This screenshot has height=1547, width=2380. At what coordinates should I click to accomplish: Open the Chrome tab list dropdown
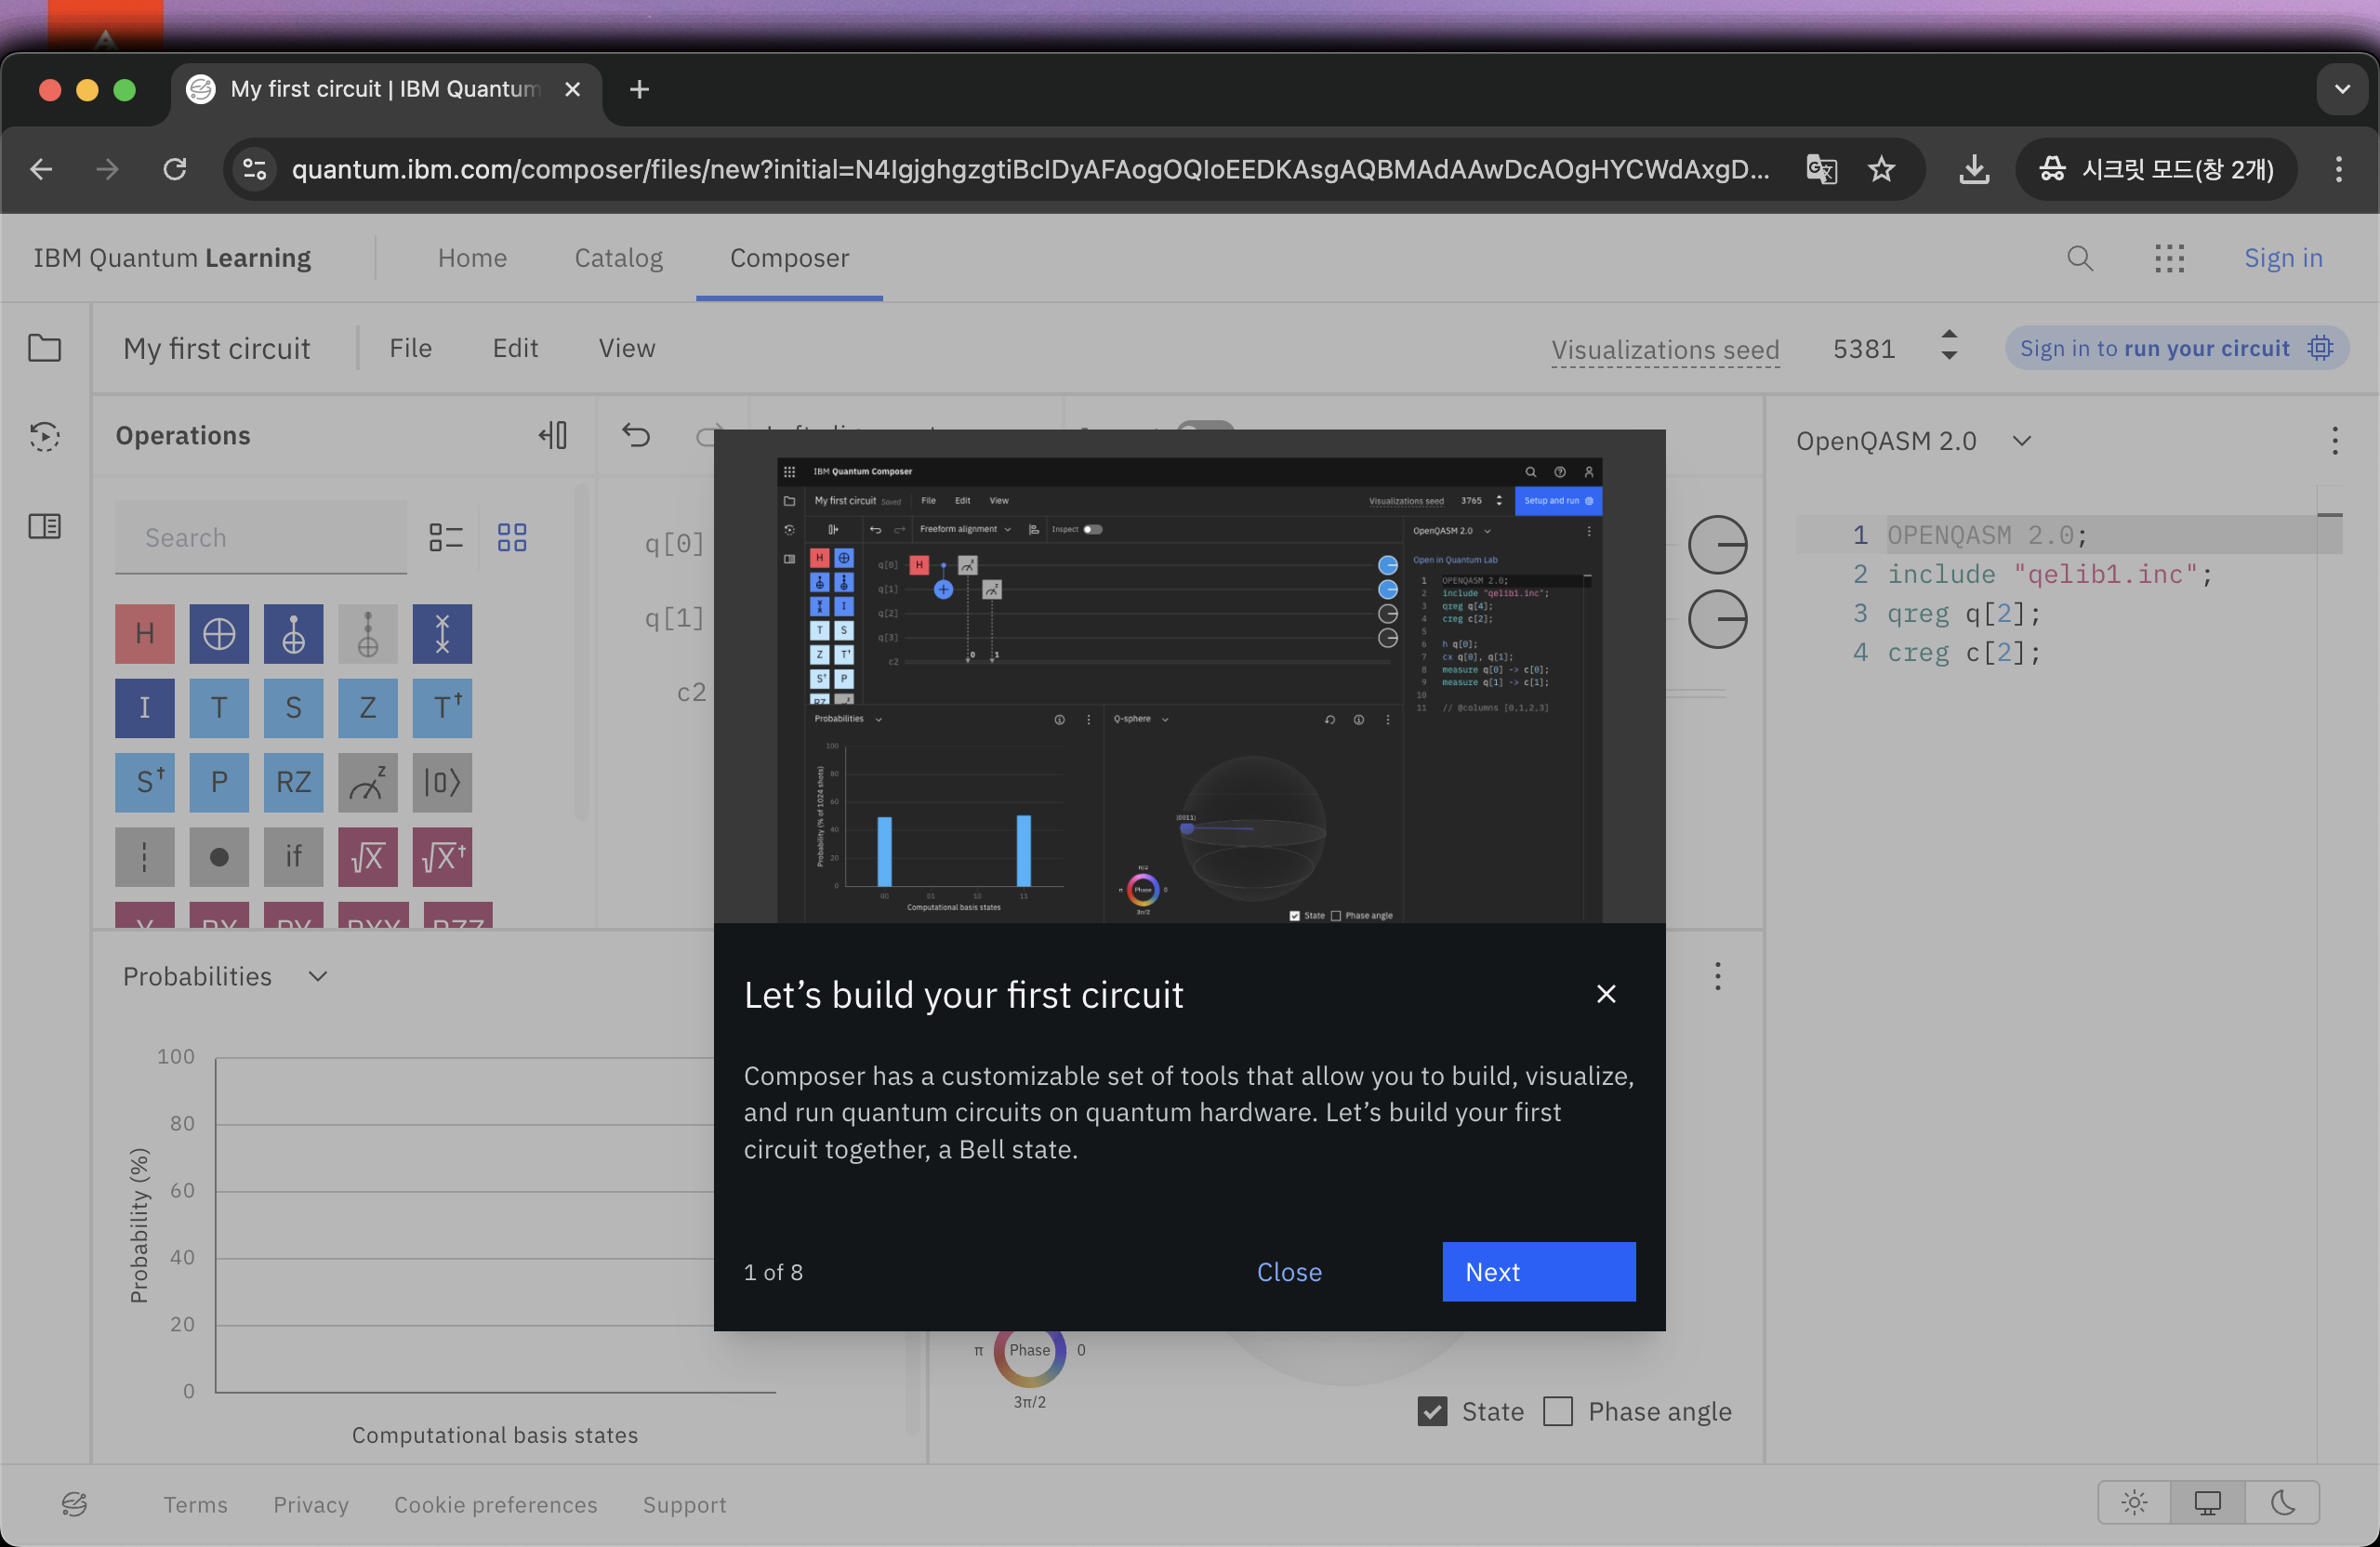coord(2342,89)
